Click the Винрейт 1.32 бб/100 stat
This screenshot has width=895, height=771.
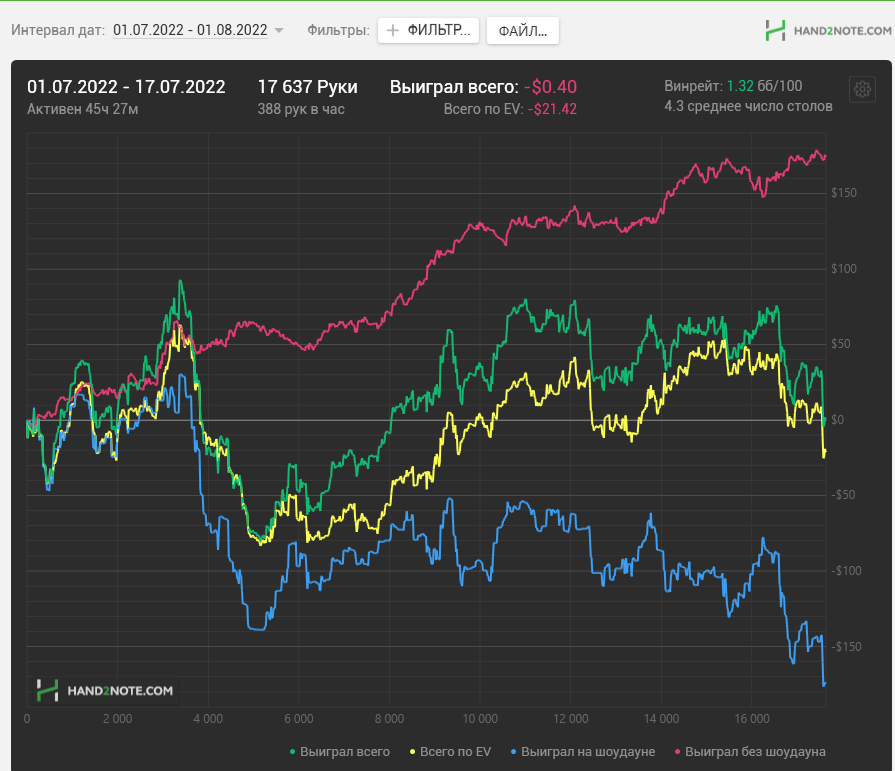click(x=733, y=86)
